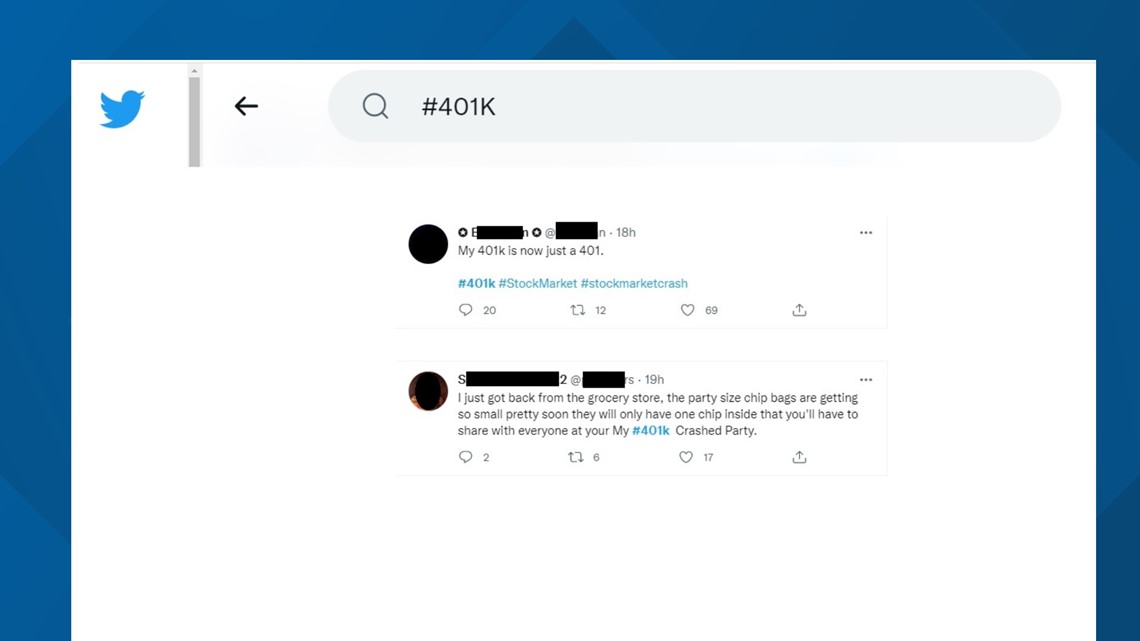Screen dimensions: 1140x641
Task: Open more options on second tweet
Action: (865, 379)
